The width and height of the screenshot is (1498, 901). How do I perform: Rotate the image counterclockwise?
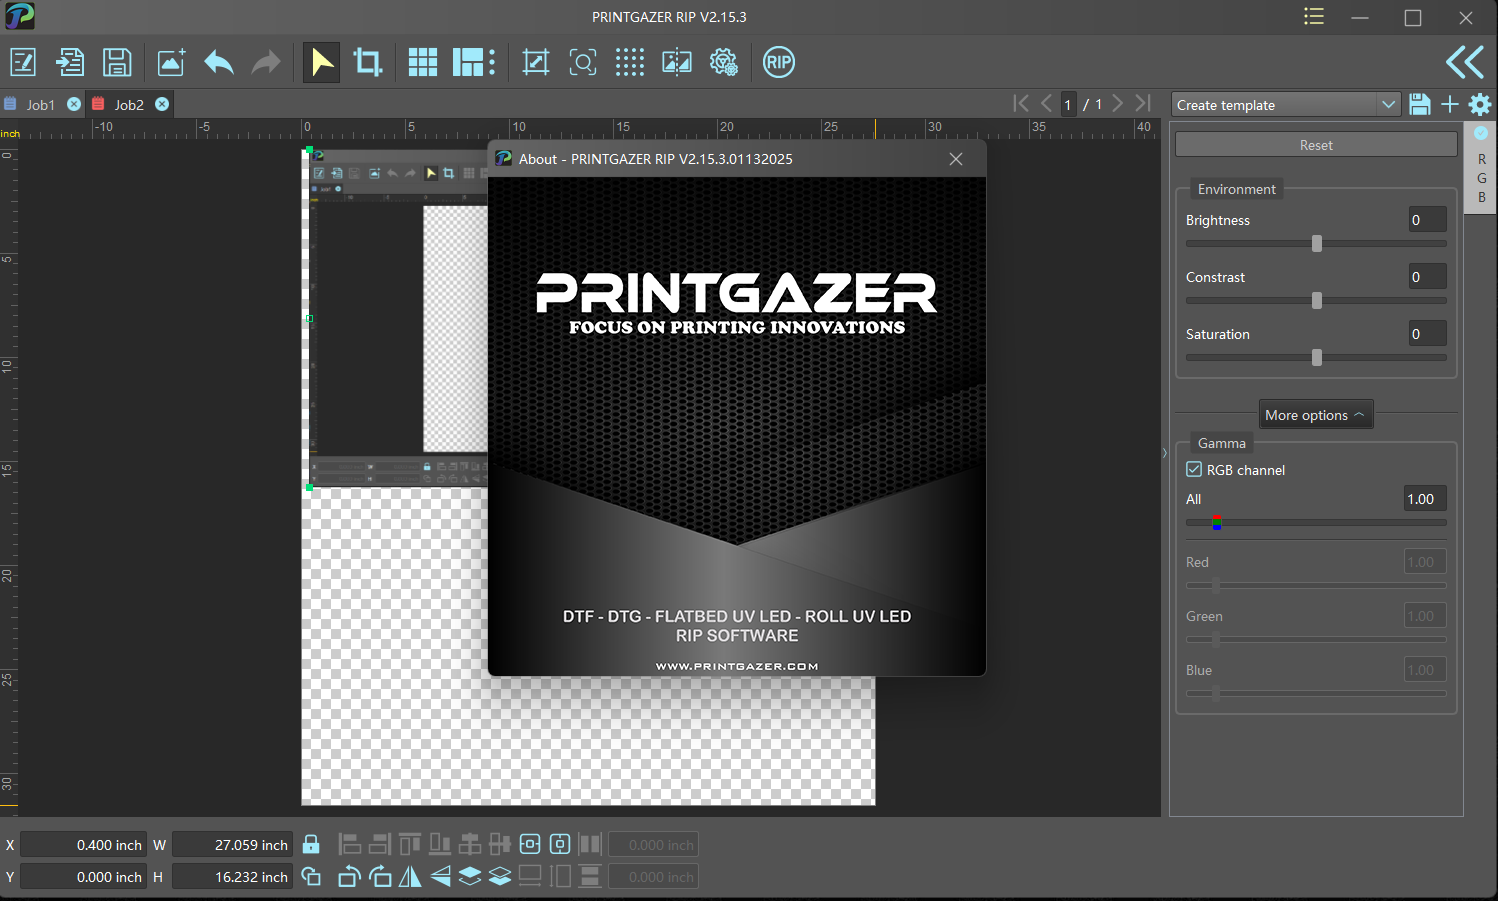349,877
